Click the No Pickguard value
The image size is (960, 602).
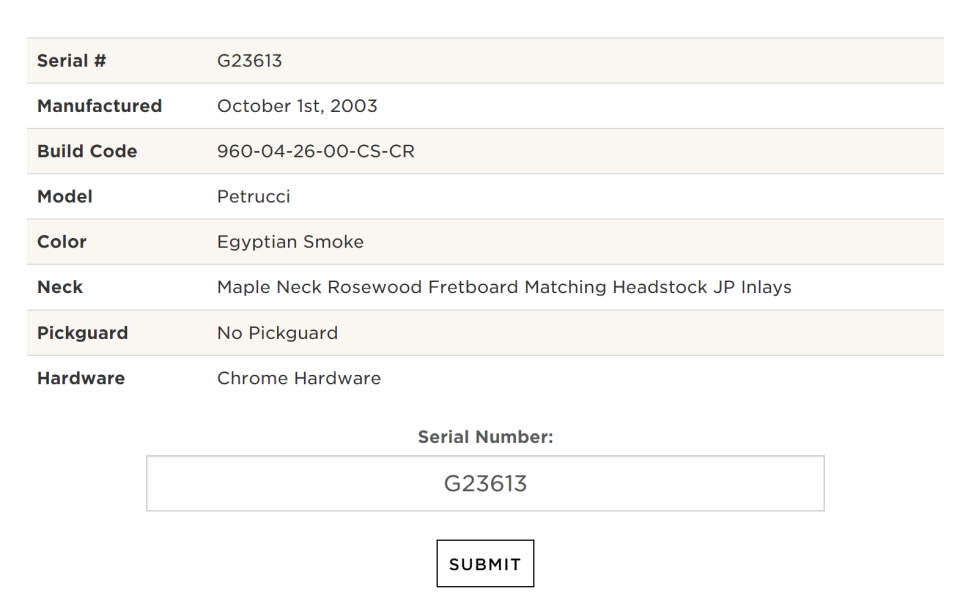[x=277, y=333]
